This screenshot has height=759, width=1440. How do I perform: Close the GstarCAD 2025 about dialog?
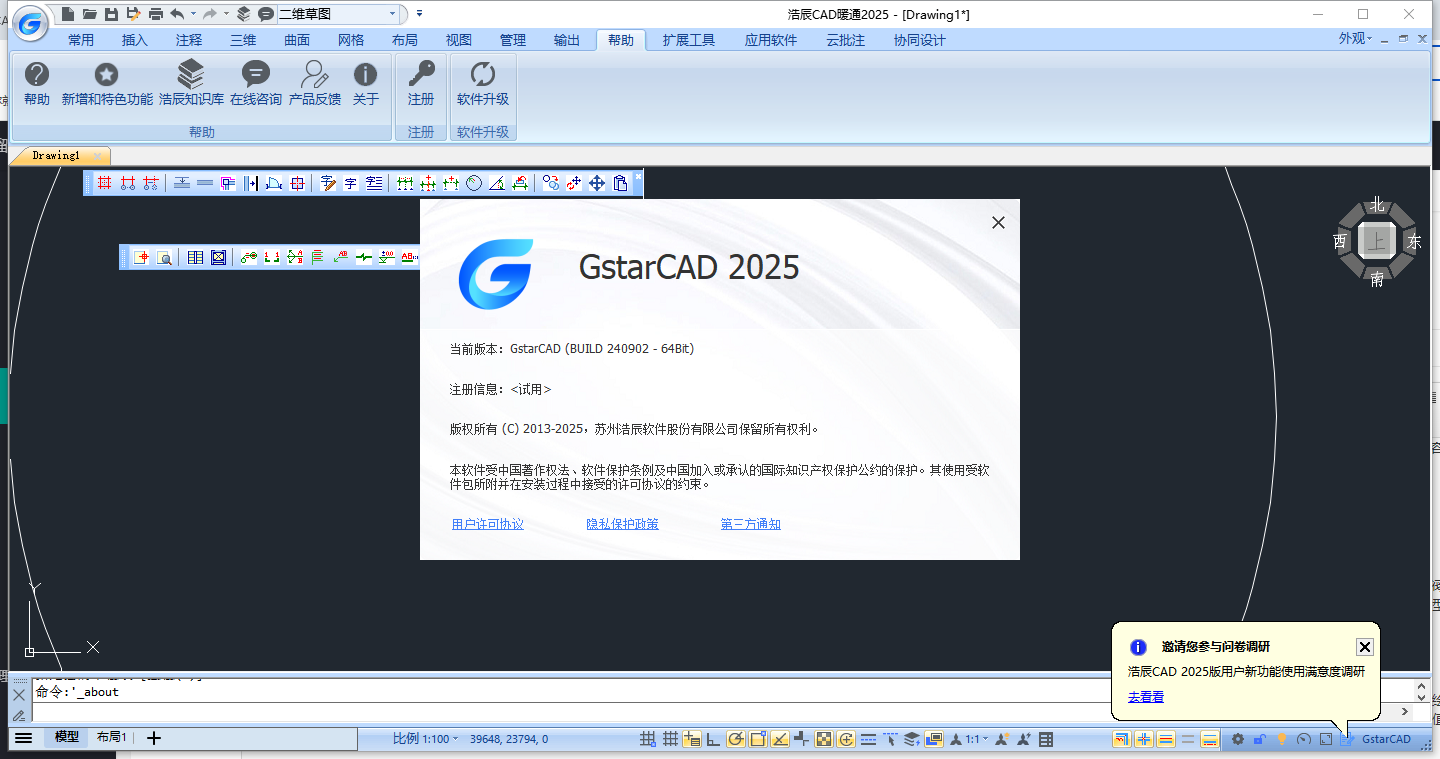pyautogui.click(x=998, y=223)
